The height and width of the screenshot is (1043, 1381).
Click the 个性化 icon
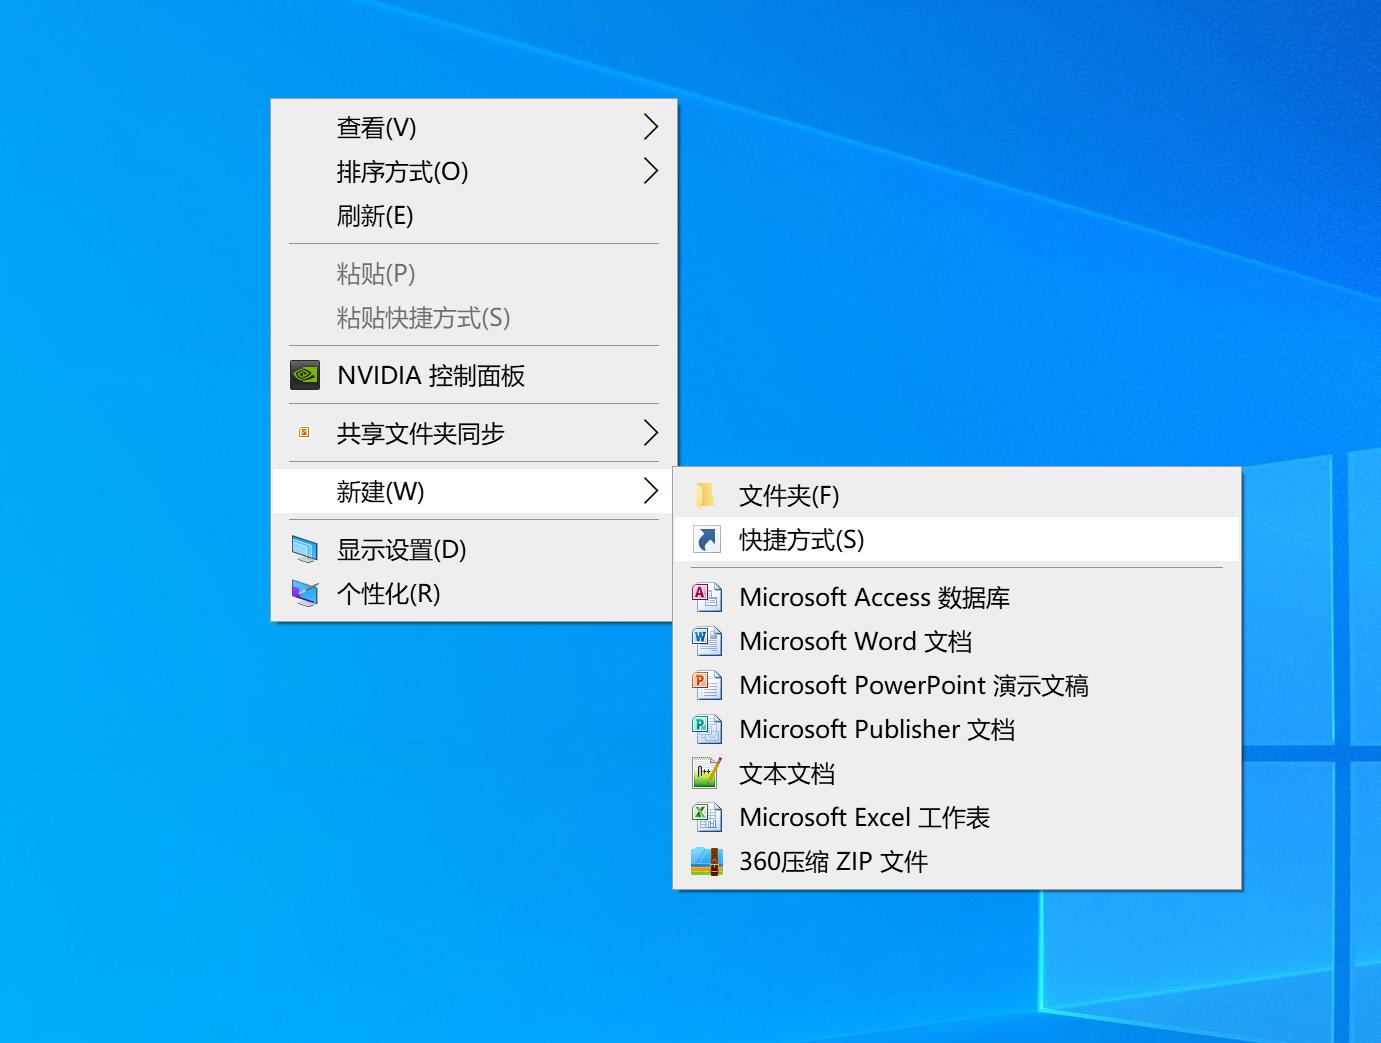tap(304, 593)
